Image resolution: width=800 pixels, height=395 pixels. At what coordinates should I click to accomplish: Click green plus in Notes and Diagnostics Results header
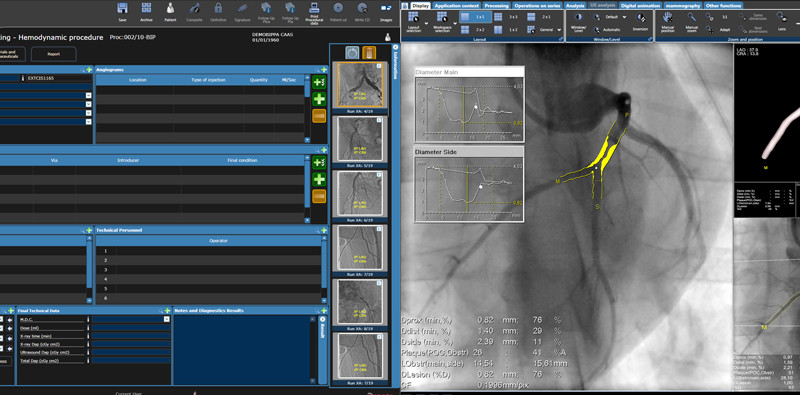click(x=324, y=310)
